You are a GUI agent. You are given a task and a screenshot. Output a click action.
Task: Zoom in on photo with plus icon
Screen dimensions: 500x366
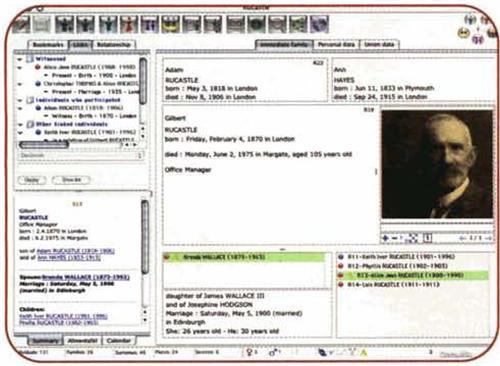(386, 238)
